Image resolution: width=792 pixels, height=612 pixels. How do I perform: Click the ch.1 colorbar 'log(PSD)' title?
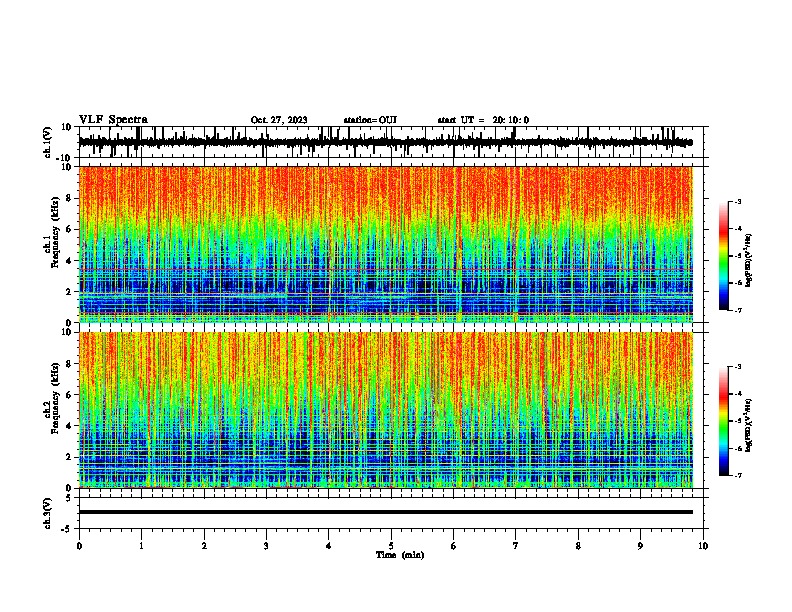point(749,260)
